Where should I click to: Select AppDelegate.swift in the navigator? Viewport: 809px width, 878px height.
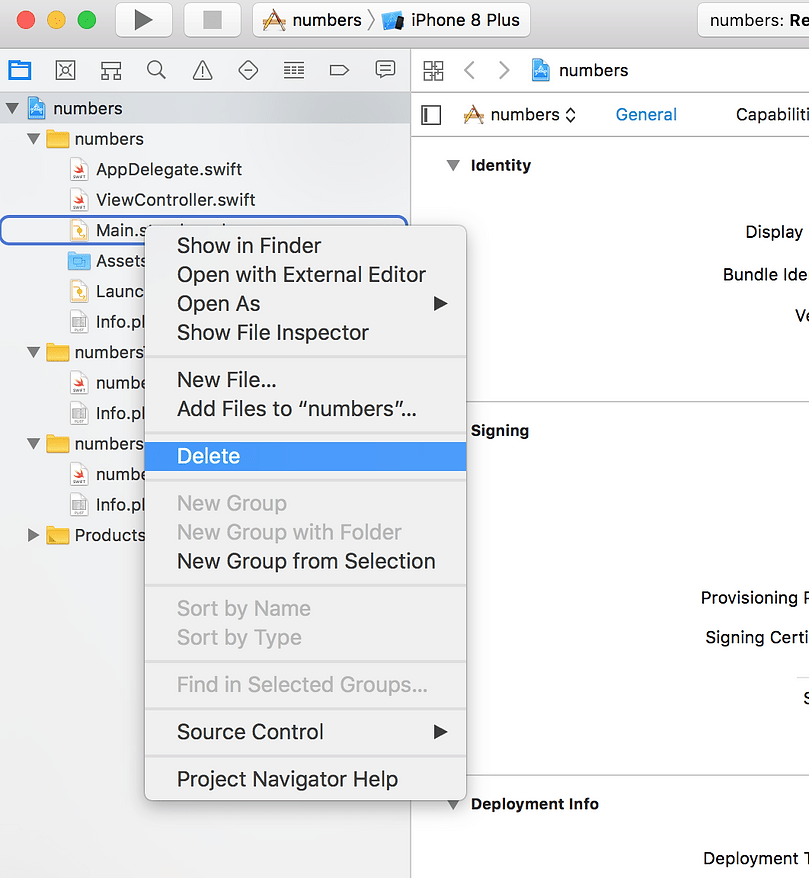(168, 169)
